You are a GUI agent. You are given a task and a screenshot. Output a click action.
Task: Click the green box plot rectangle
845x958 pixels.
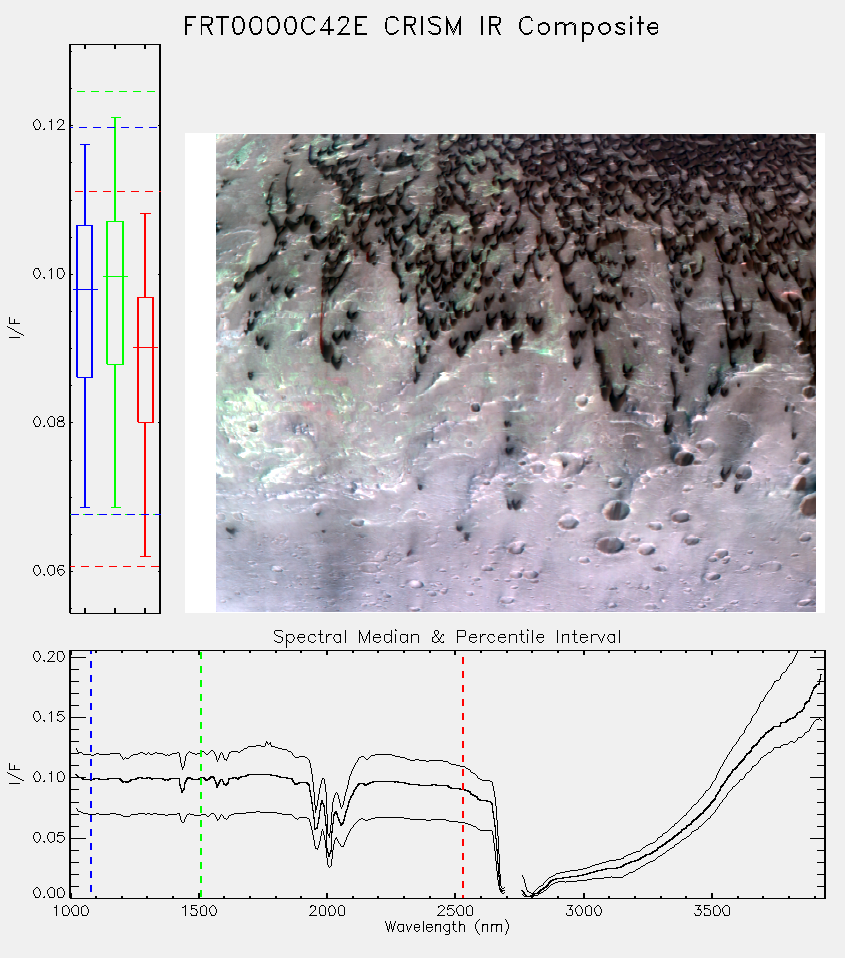tap(115, 293)
